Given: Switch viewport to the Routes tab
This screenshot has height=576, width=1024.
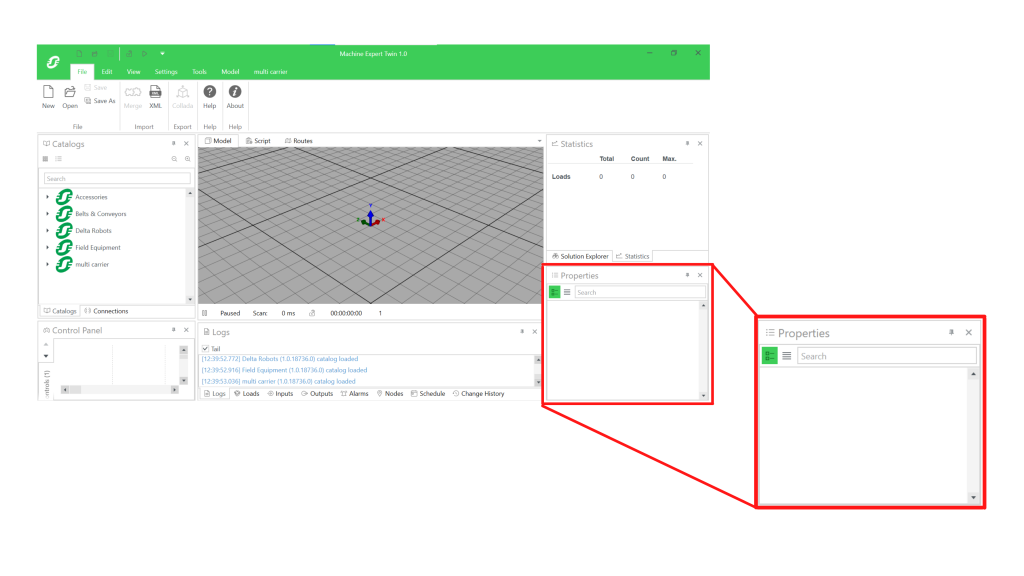Looking at the screenshot, I should tap(298, 141).
